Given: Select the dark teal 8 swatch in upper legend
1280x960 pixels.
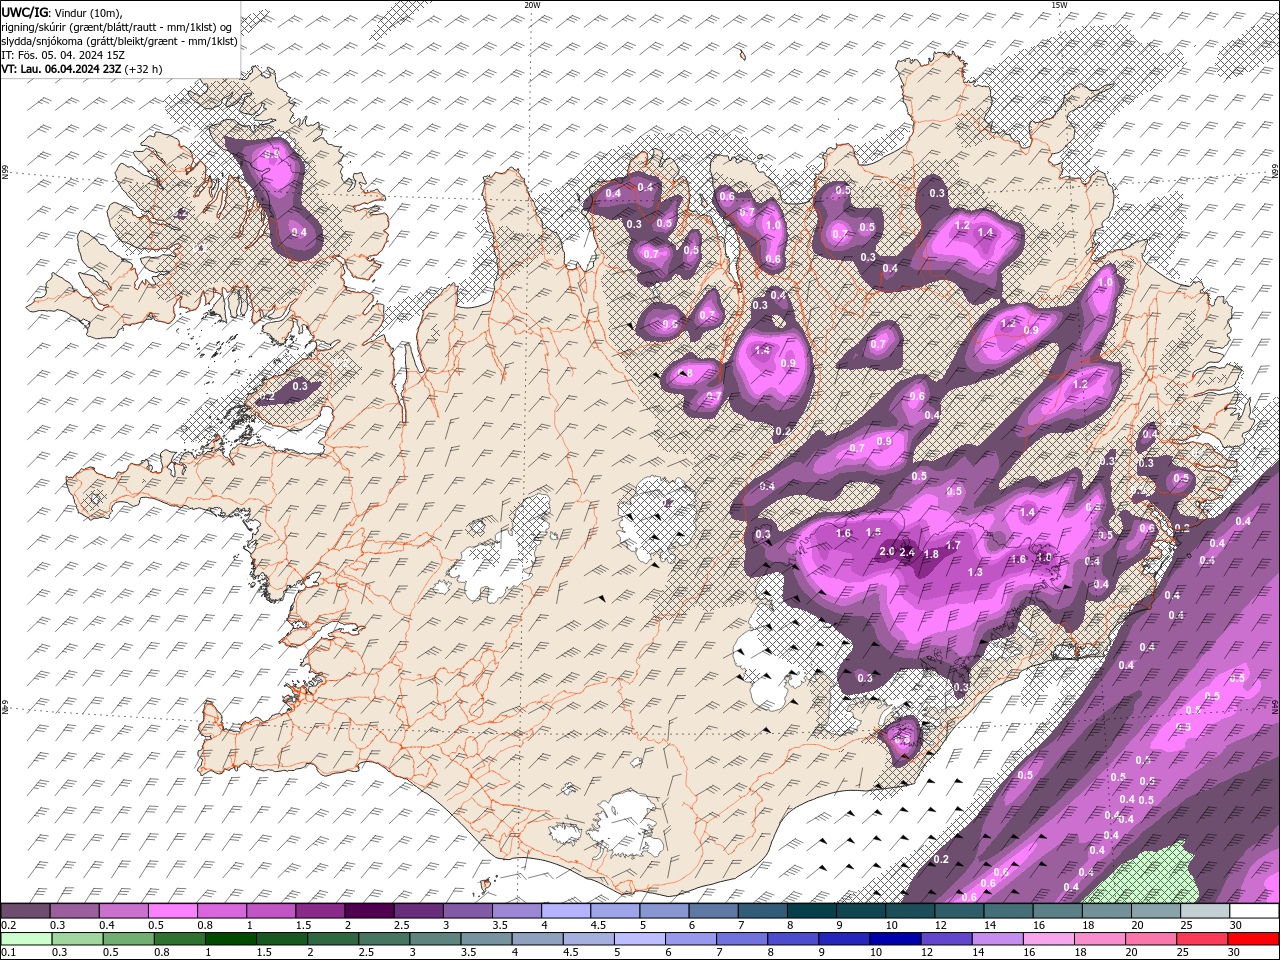Looking at the screenshot, I should click(811, 911).
